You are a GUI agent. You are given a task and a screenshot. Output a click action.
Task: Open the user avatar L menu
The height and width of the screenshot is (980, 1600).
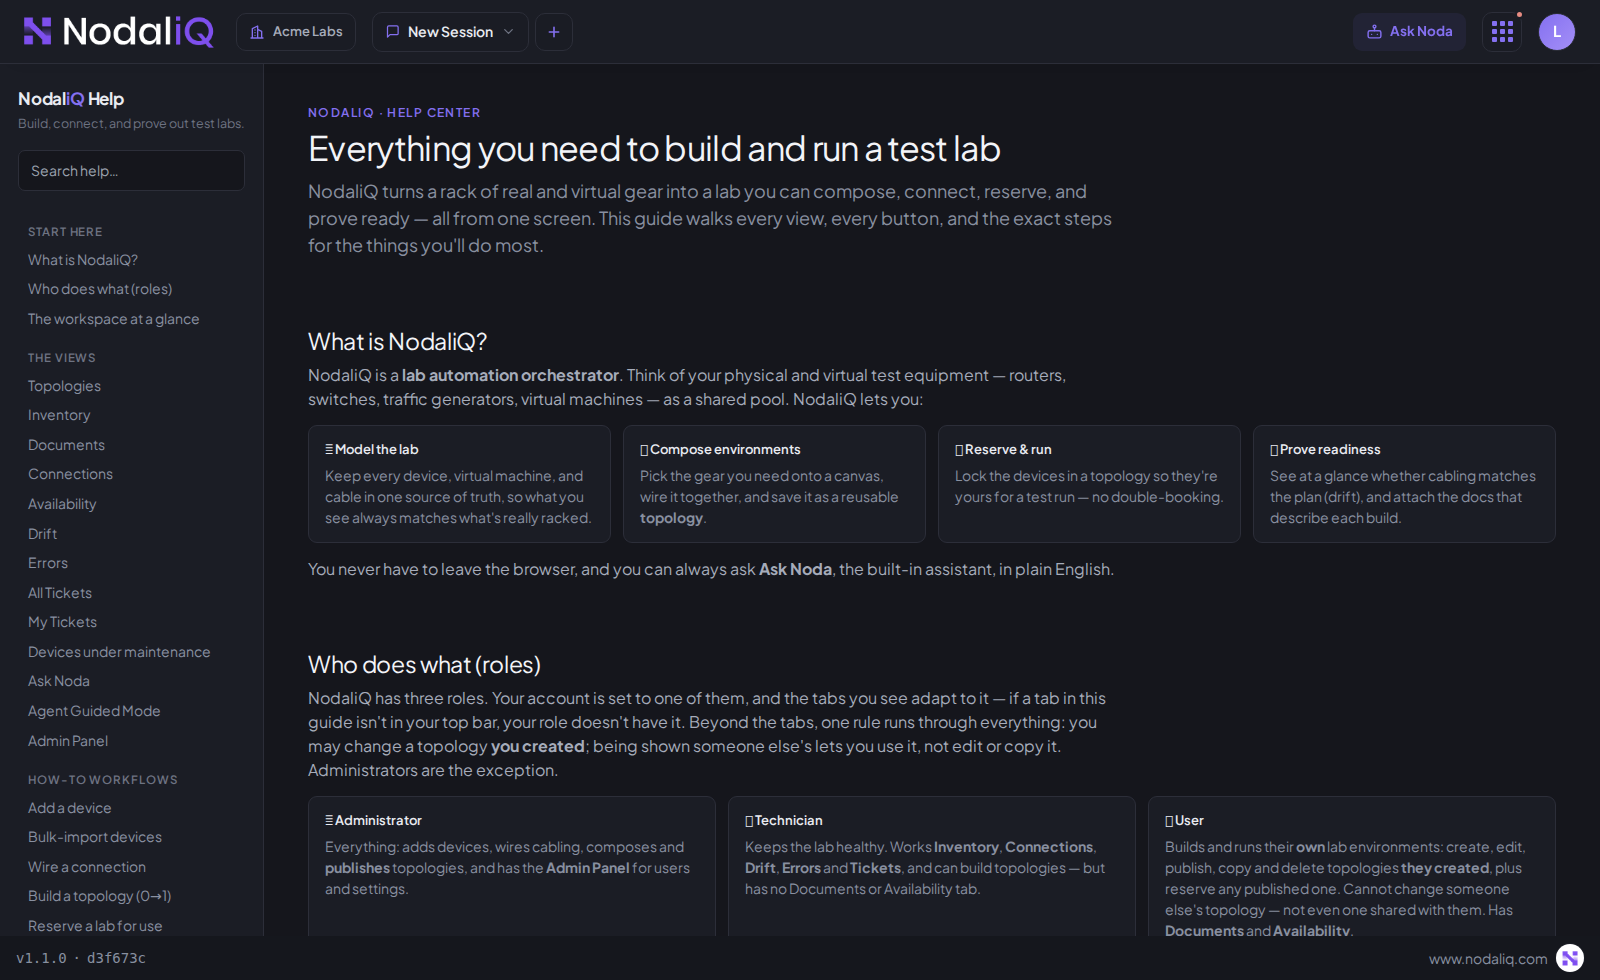pyautogui.click(x=1556, y=32)
